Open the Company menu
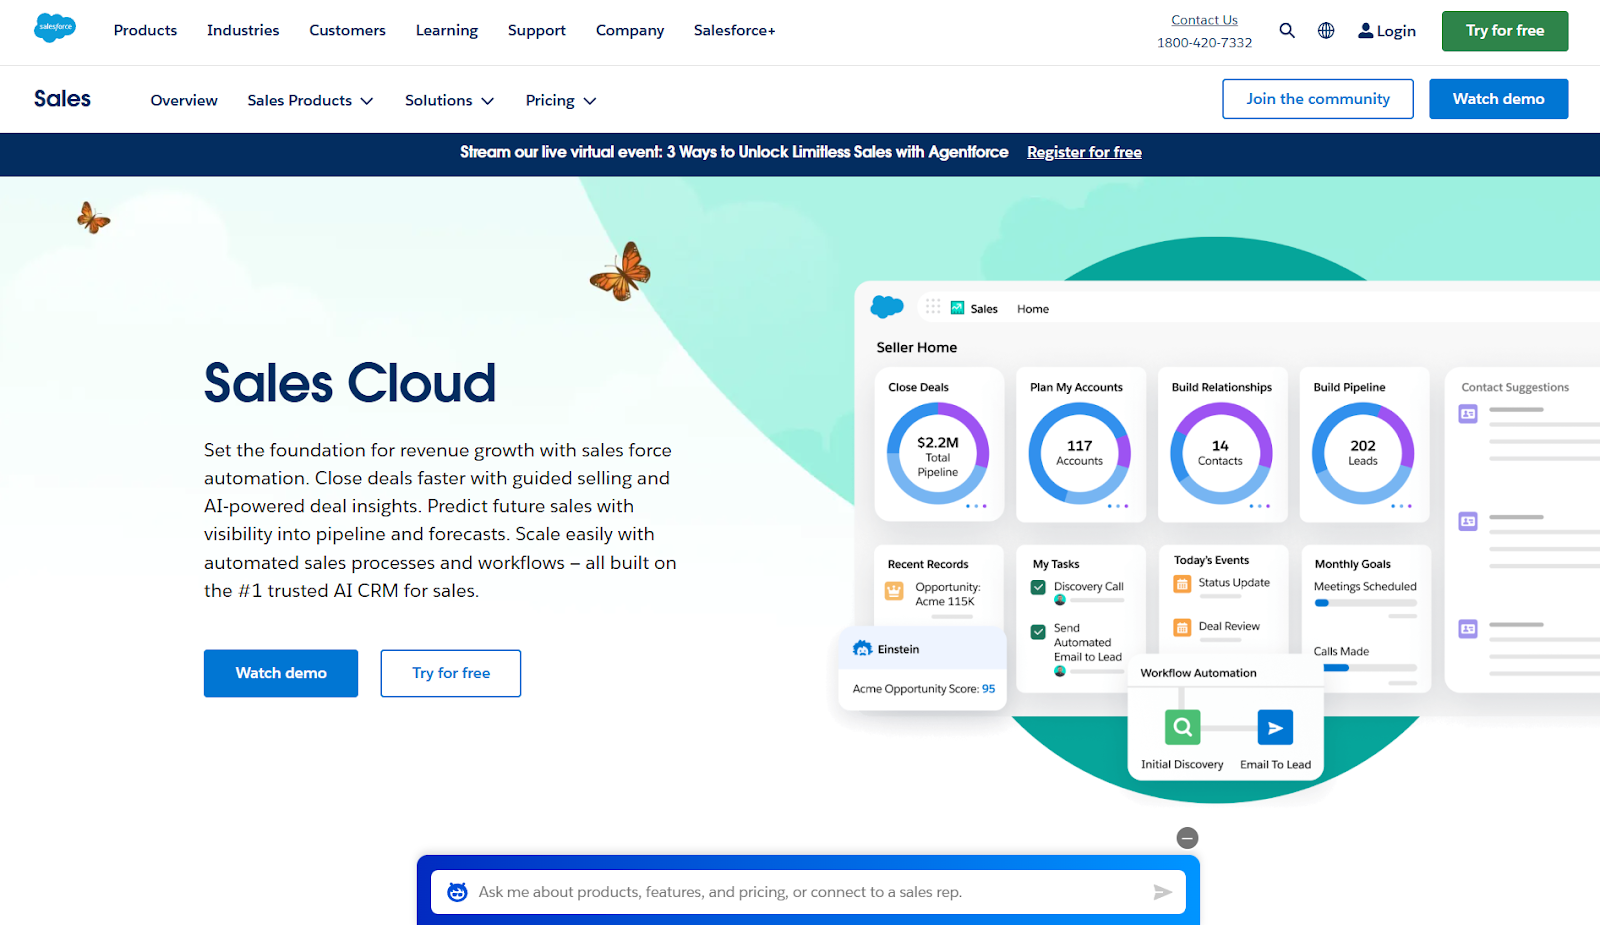Viewport: 1600px width, 925px height. [630, 31]
